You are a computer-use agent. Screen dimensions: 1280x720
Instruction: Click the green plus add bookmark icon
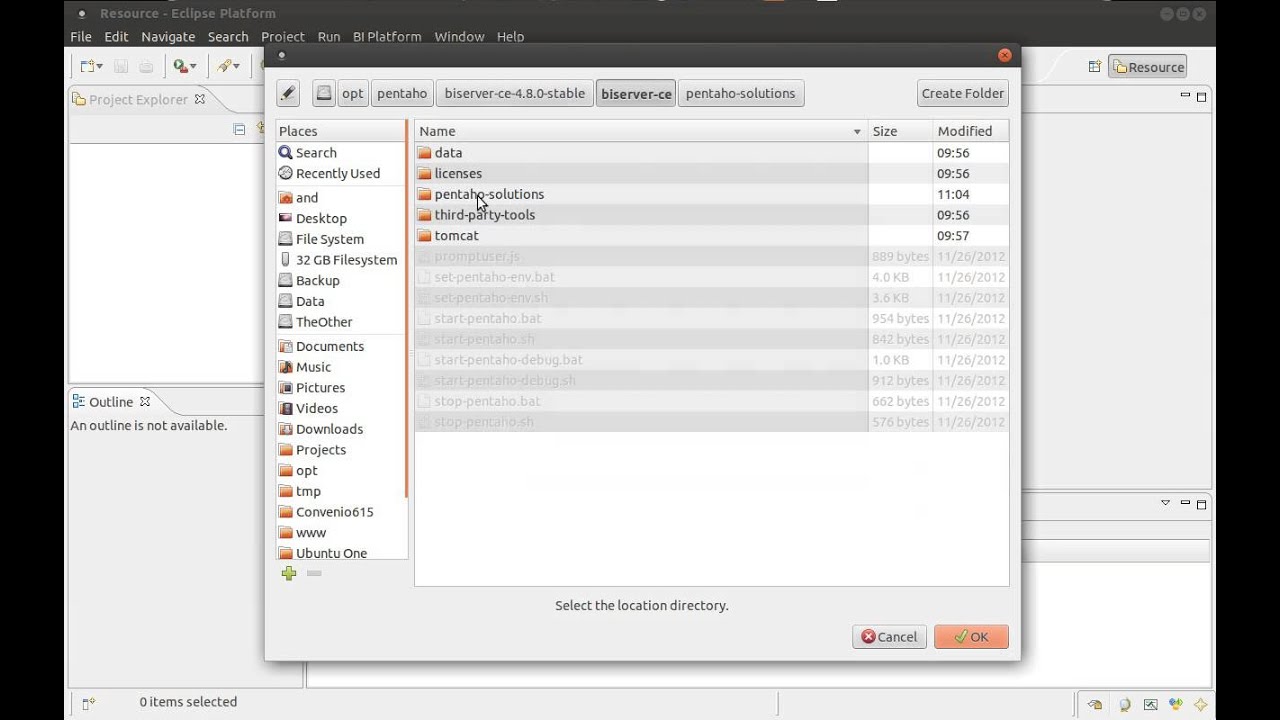pyautogui.click(x=289, y=573)
